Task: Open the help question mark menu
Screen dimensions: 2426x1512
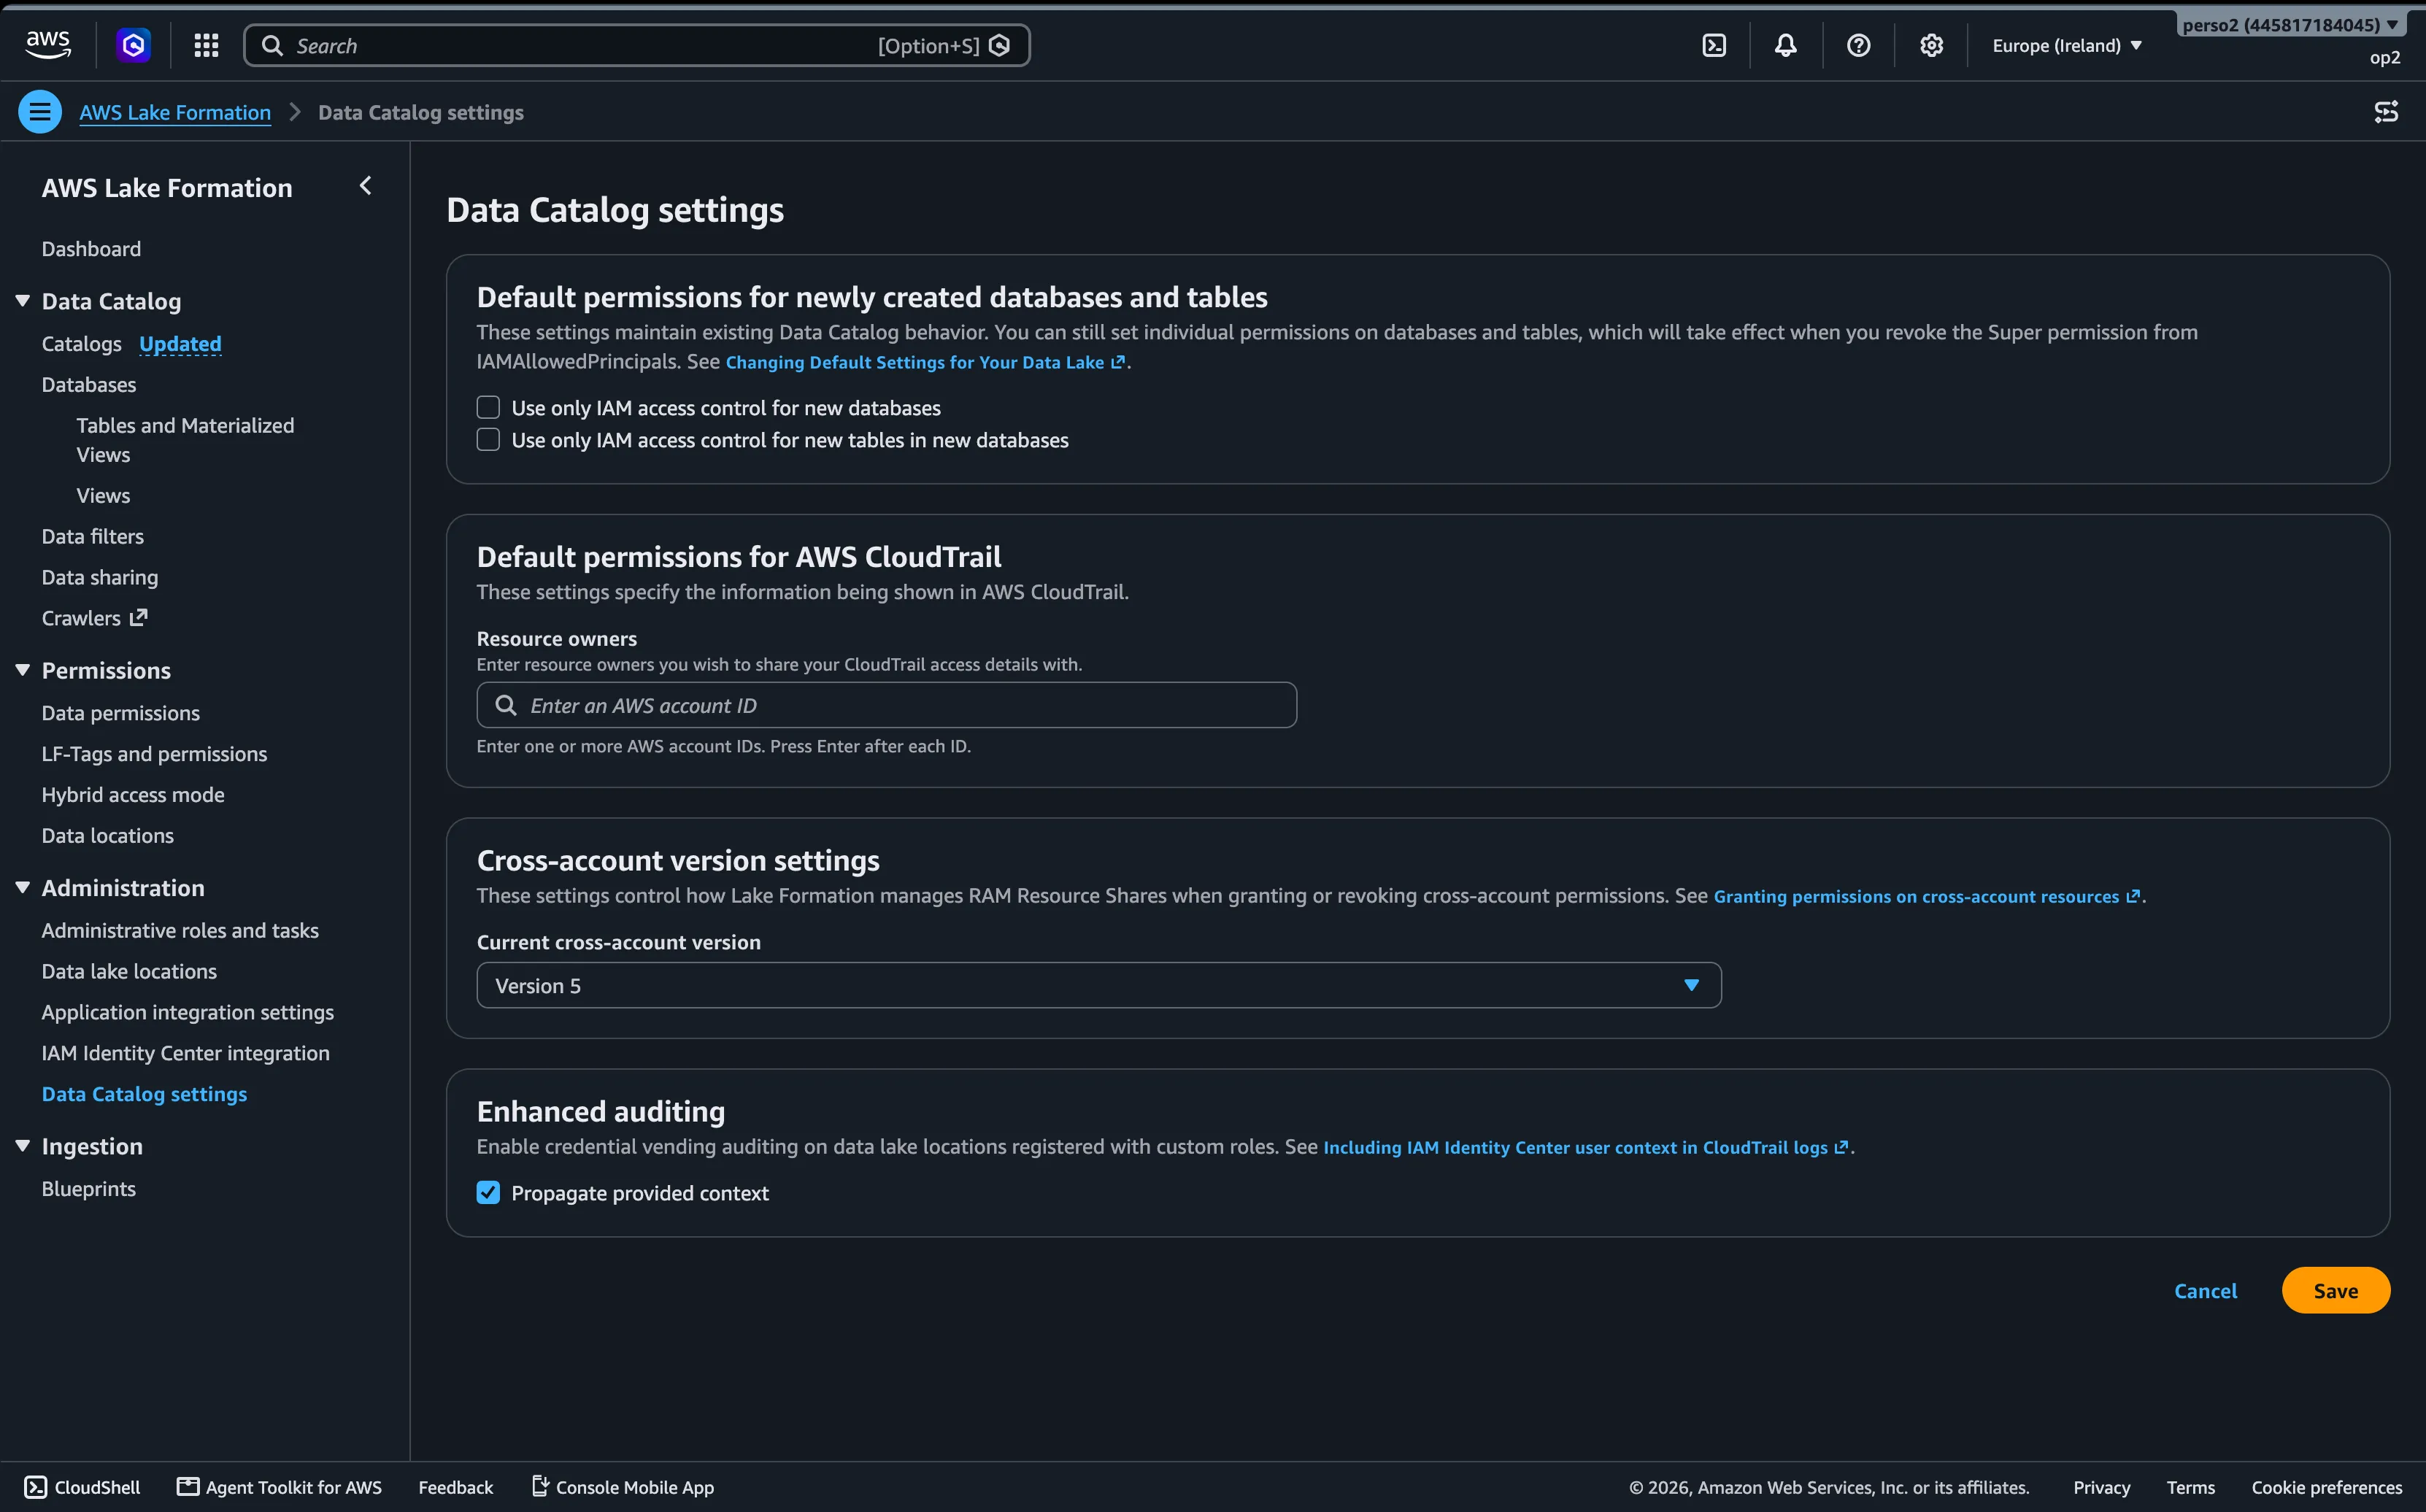Action: (x=1858, y=45)
